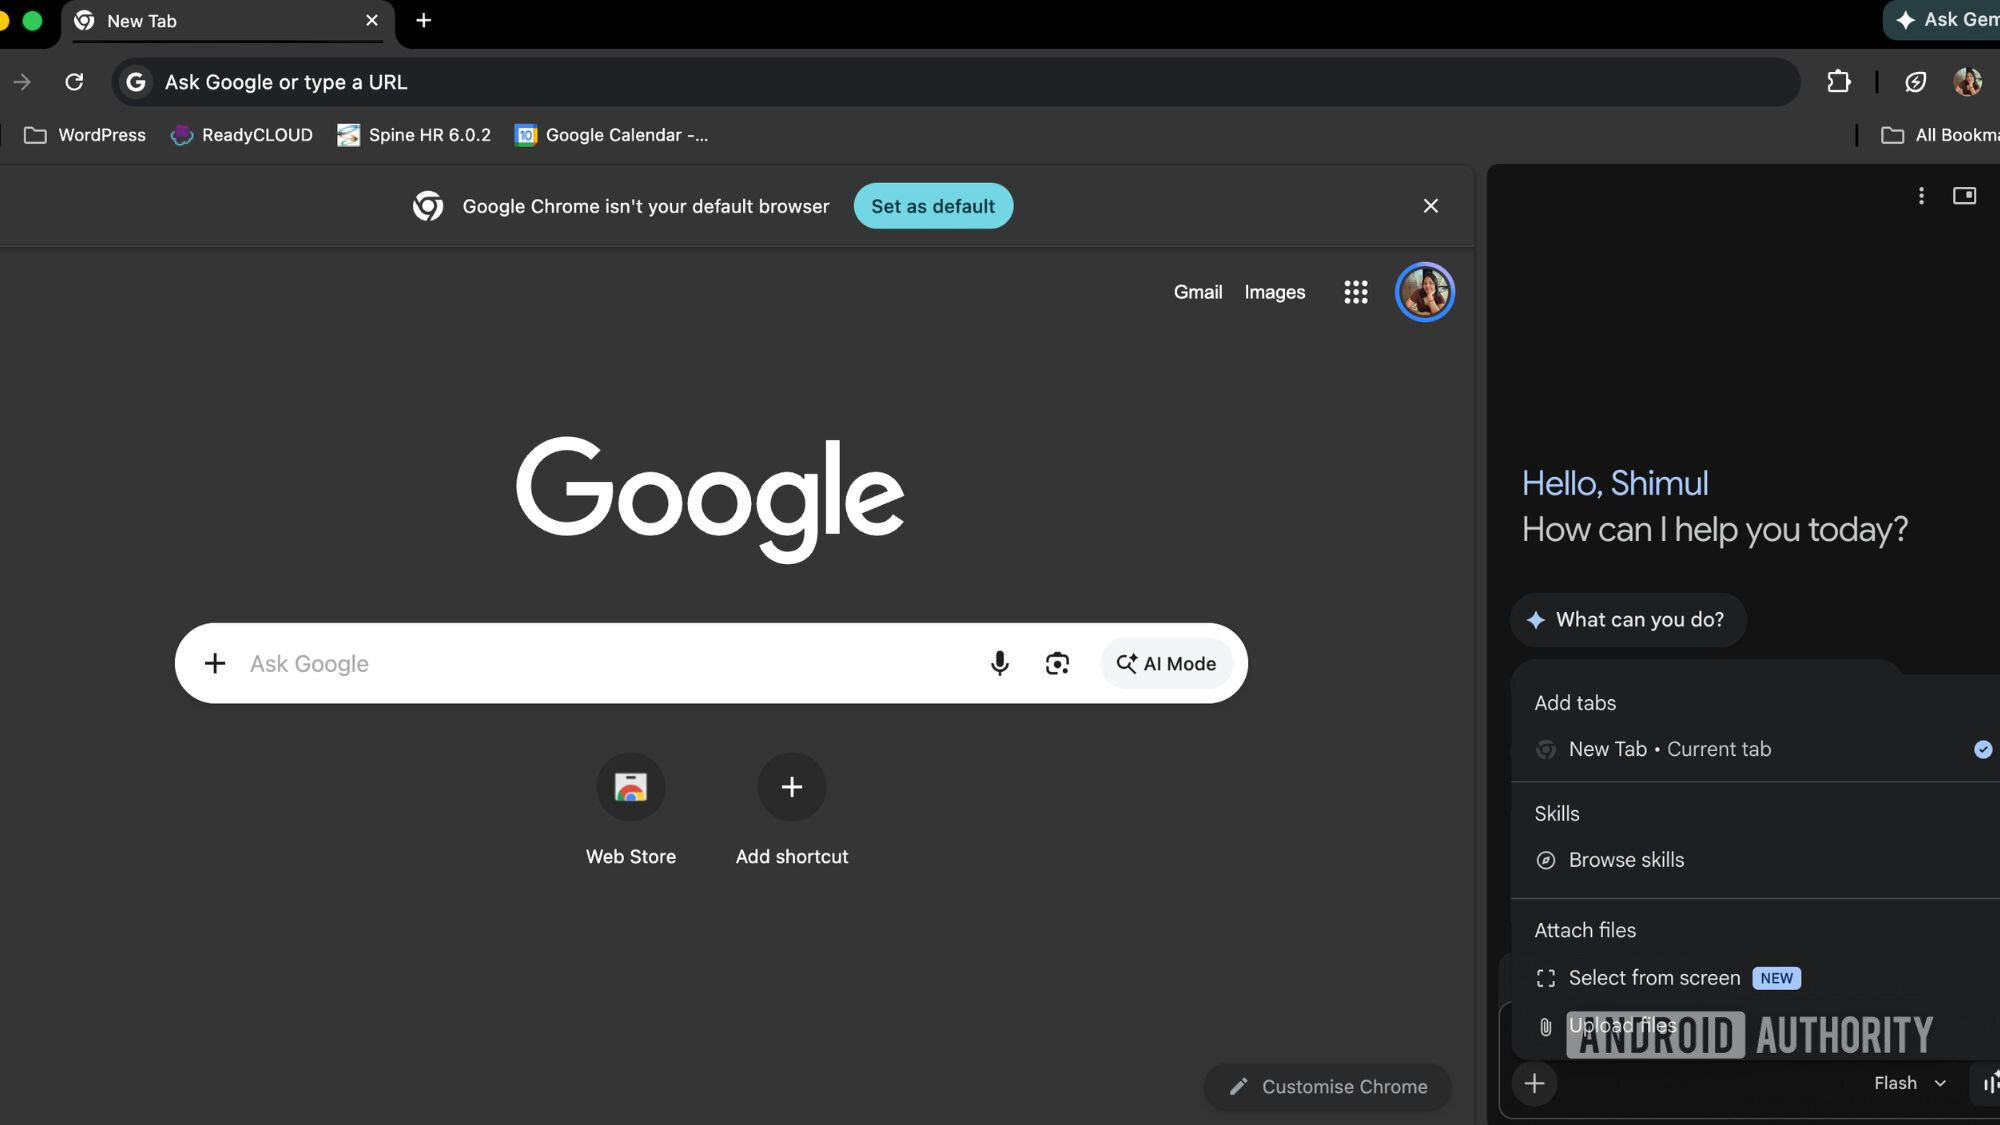Reload the page with the refresh icon
Viewport: 2000px width, 1125px height.
tap(74, 82)
